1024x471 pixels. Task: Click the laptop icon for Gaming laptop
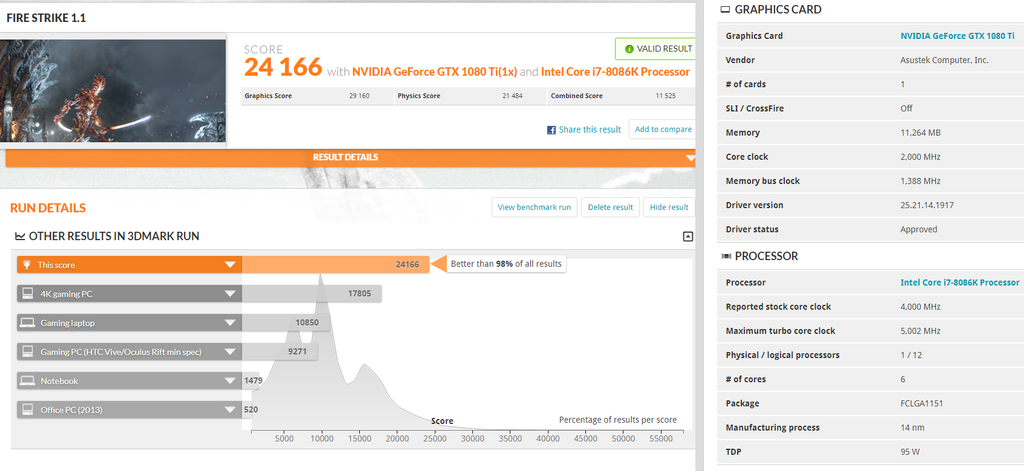(x=27, y=323)
